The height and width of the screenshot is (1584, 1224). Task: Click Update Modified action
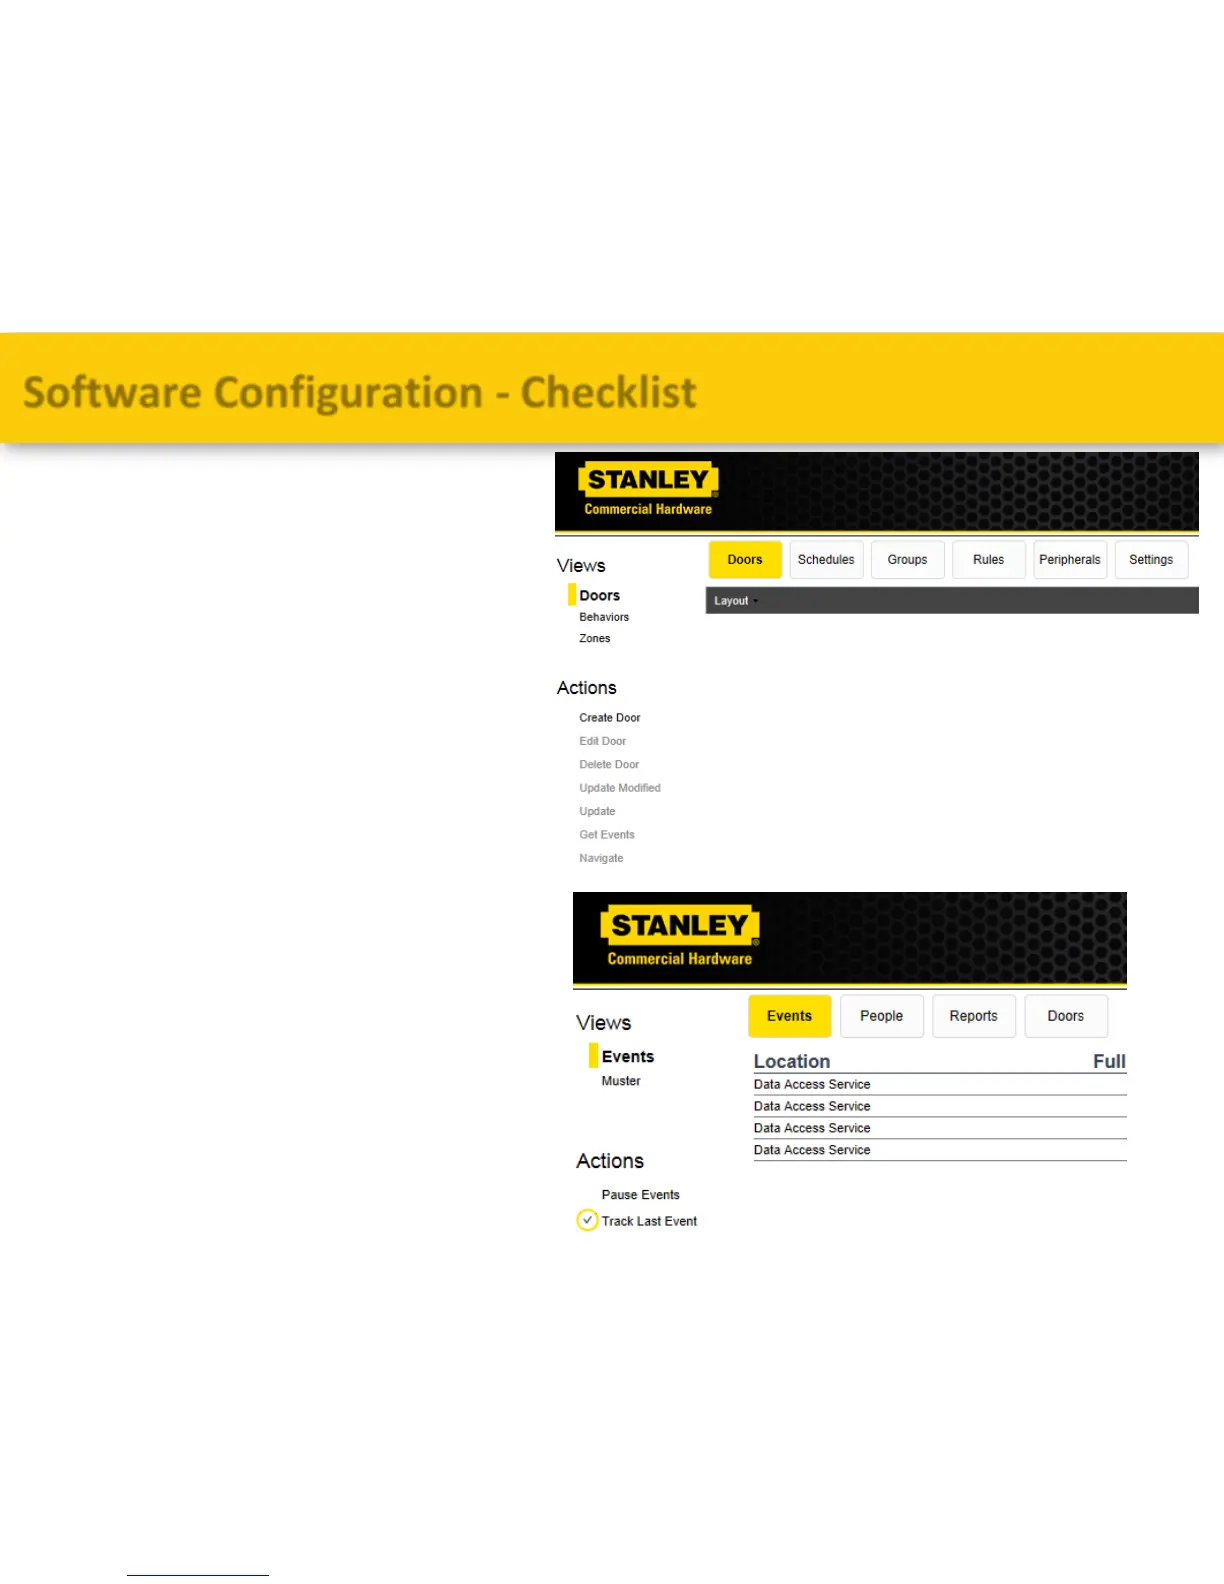(620, 788)
